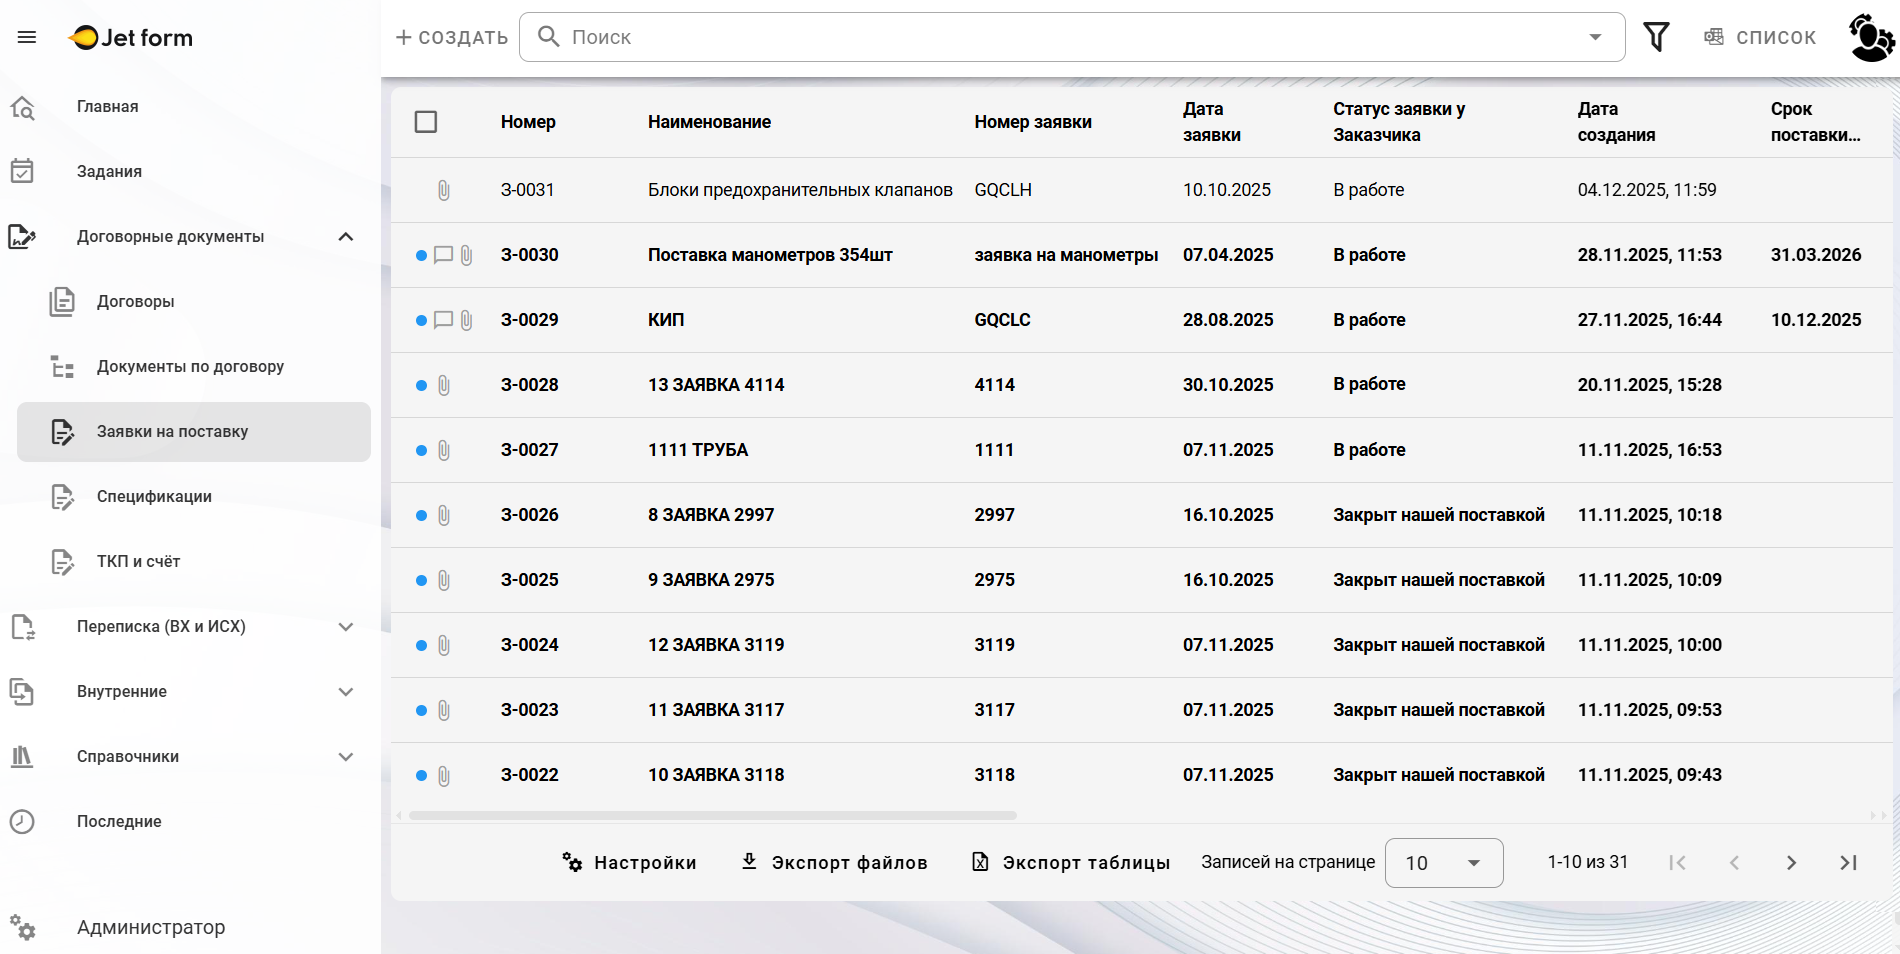Viewport: 1900px width, 954px height.
Task: Open Спецификации in sidebar
Action: click(x=154, y=497)
